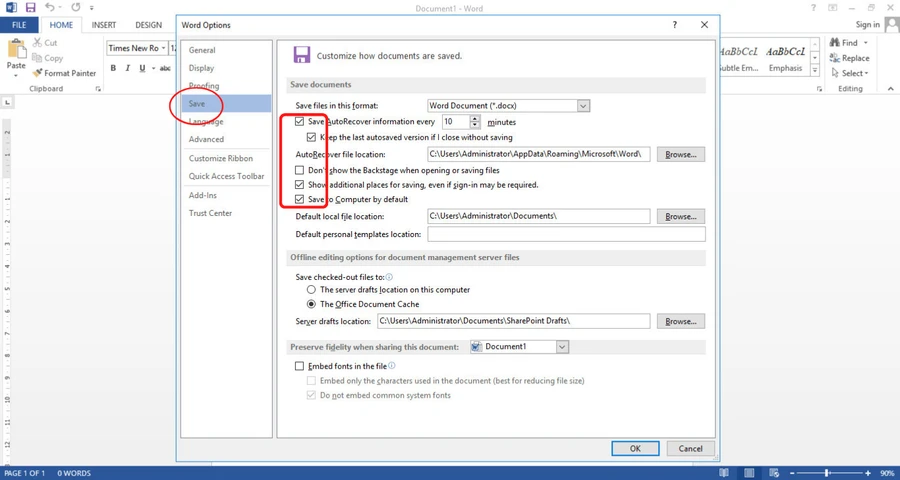Open Find dropdown arrow
The width and height of the screenshot is (900, 480).
coord(866,42)
